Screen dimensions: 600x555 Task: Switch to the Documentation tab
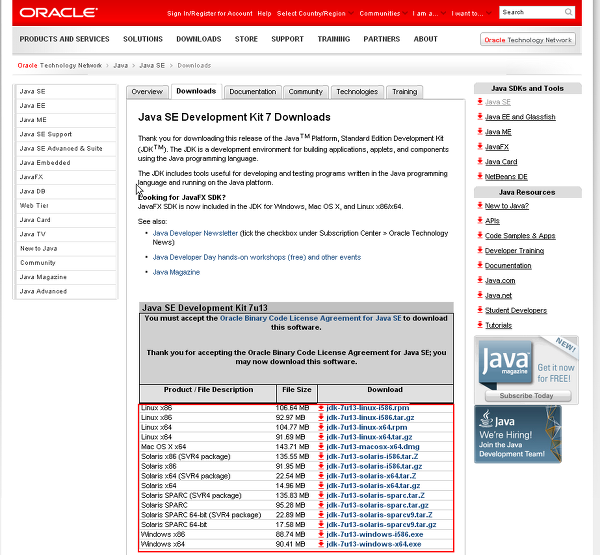click(x=253, y=92)
